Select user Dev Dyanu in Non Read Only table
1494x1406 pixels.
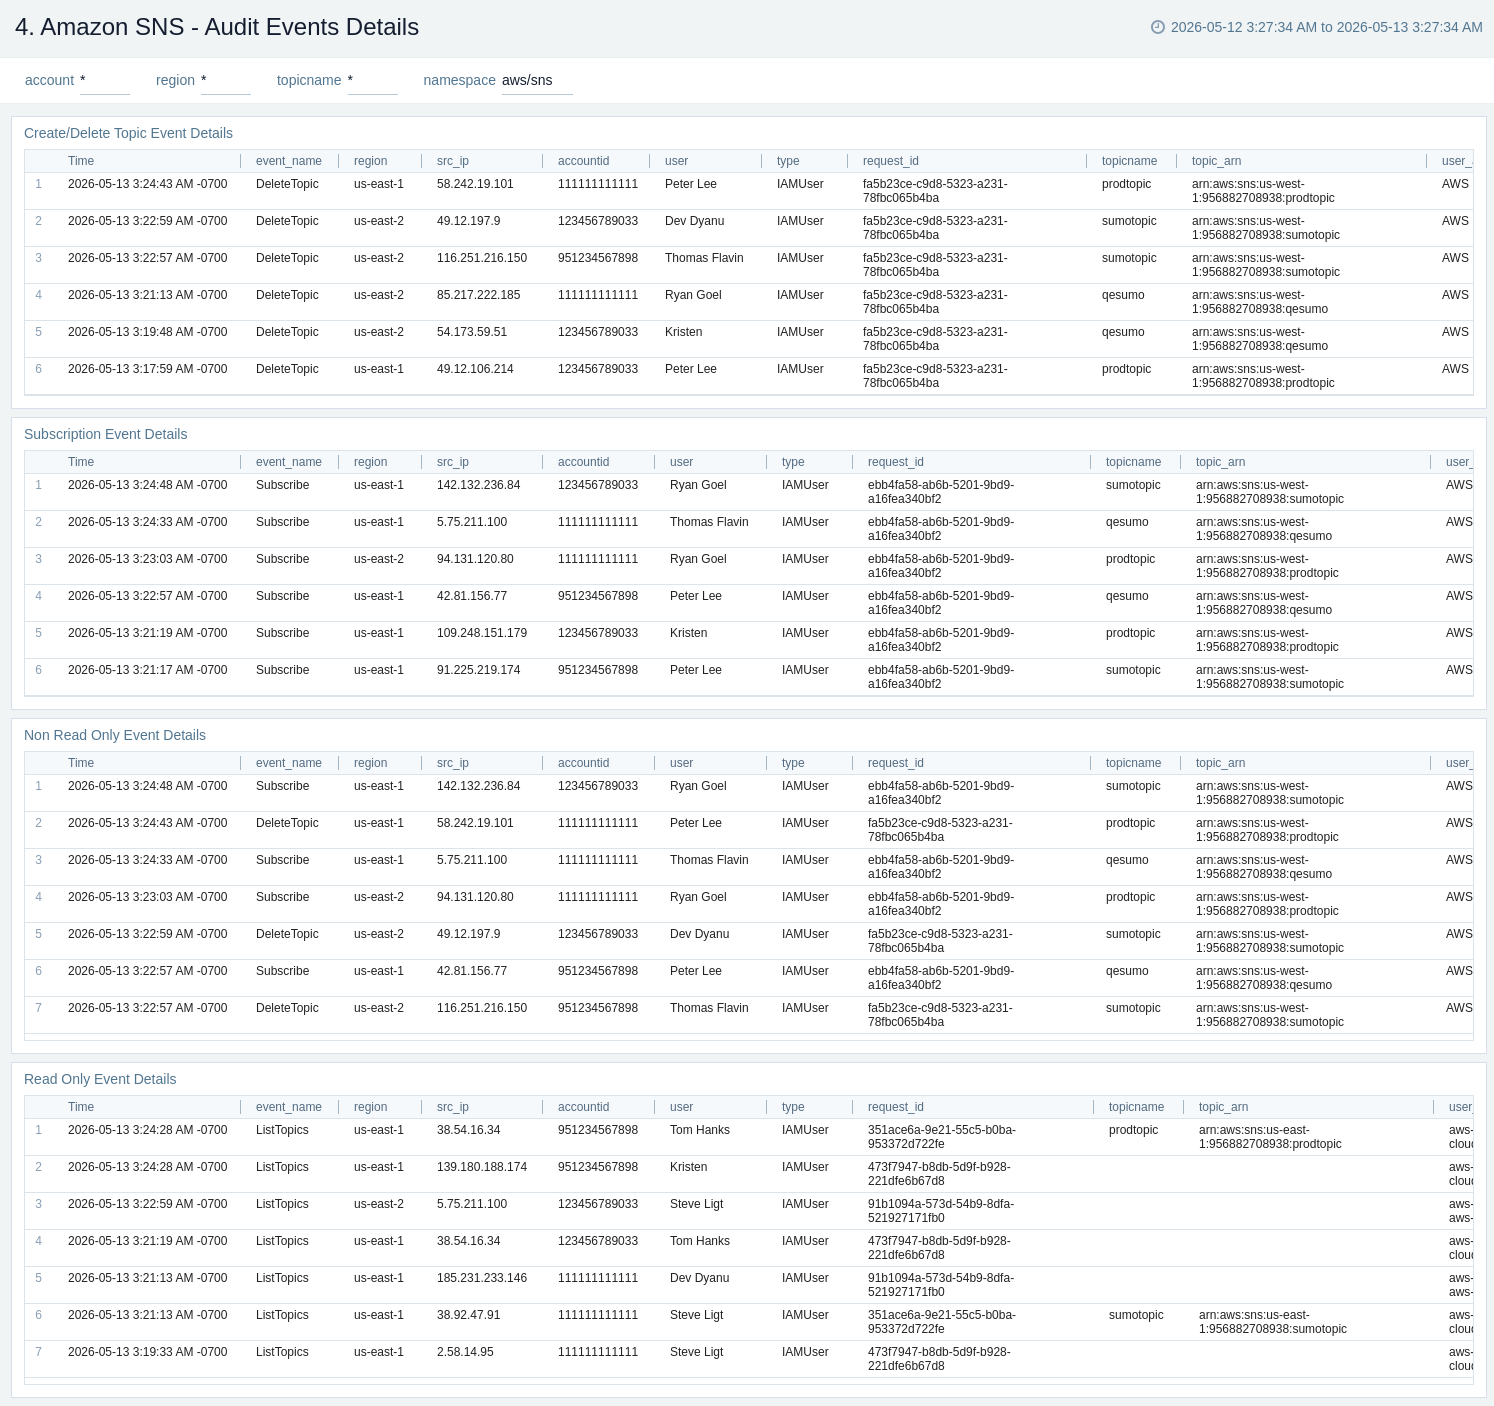point(700,934)
